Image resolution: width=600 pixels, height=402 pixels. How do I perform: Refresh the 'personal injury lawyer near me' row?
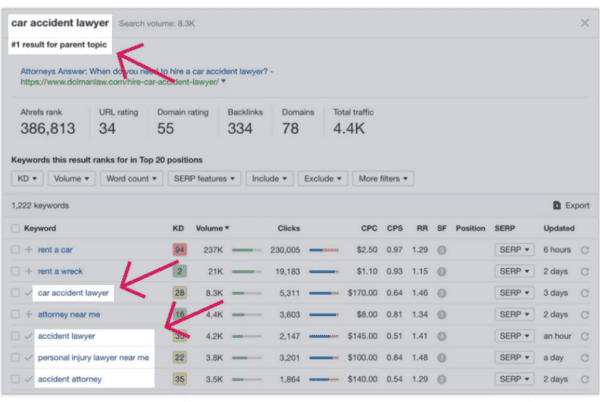tap(585, 358)
